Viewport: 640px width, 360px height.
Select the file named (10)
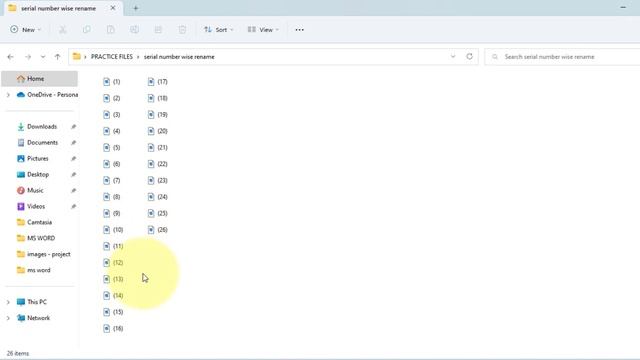click(113, 230)
